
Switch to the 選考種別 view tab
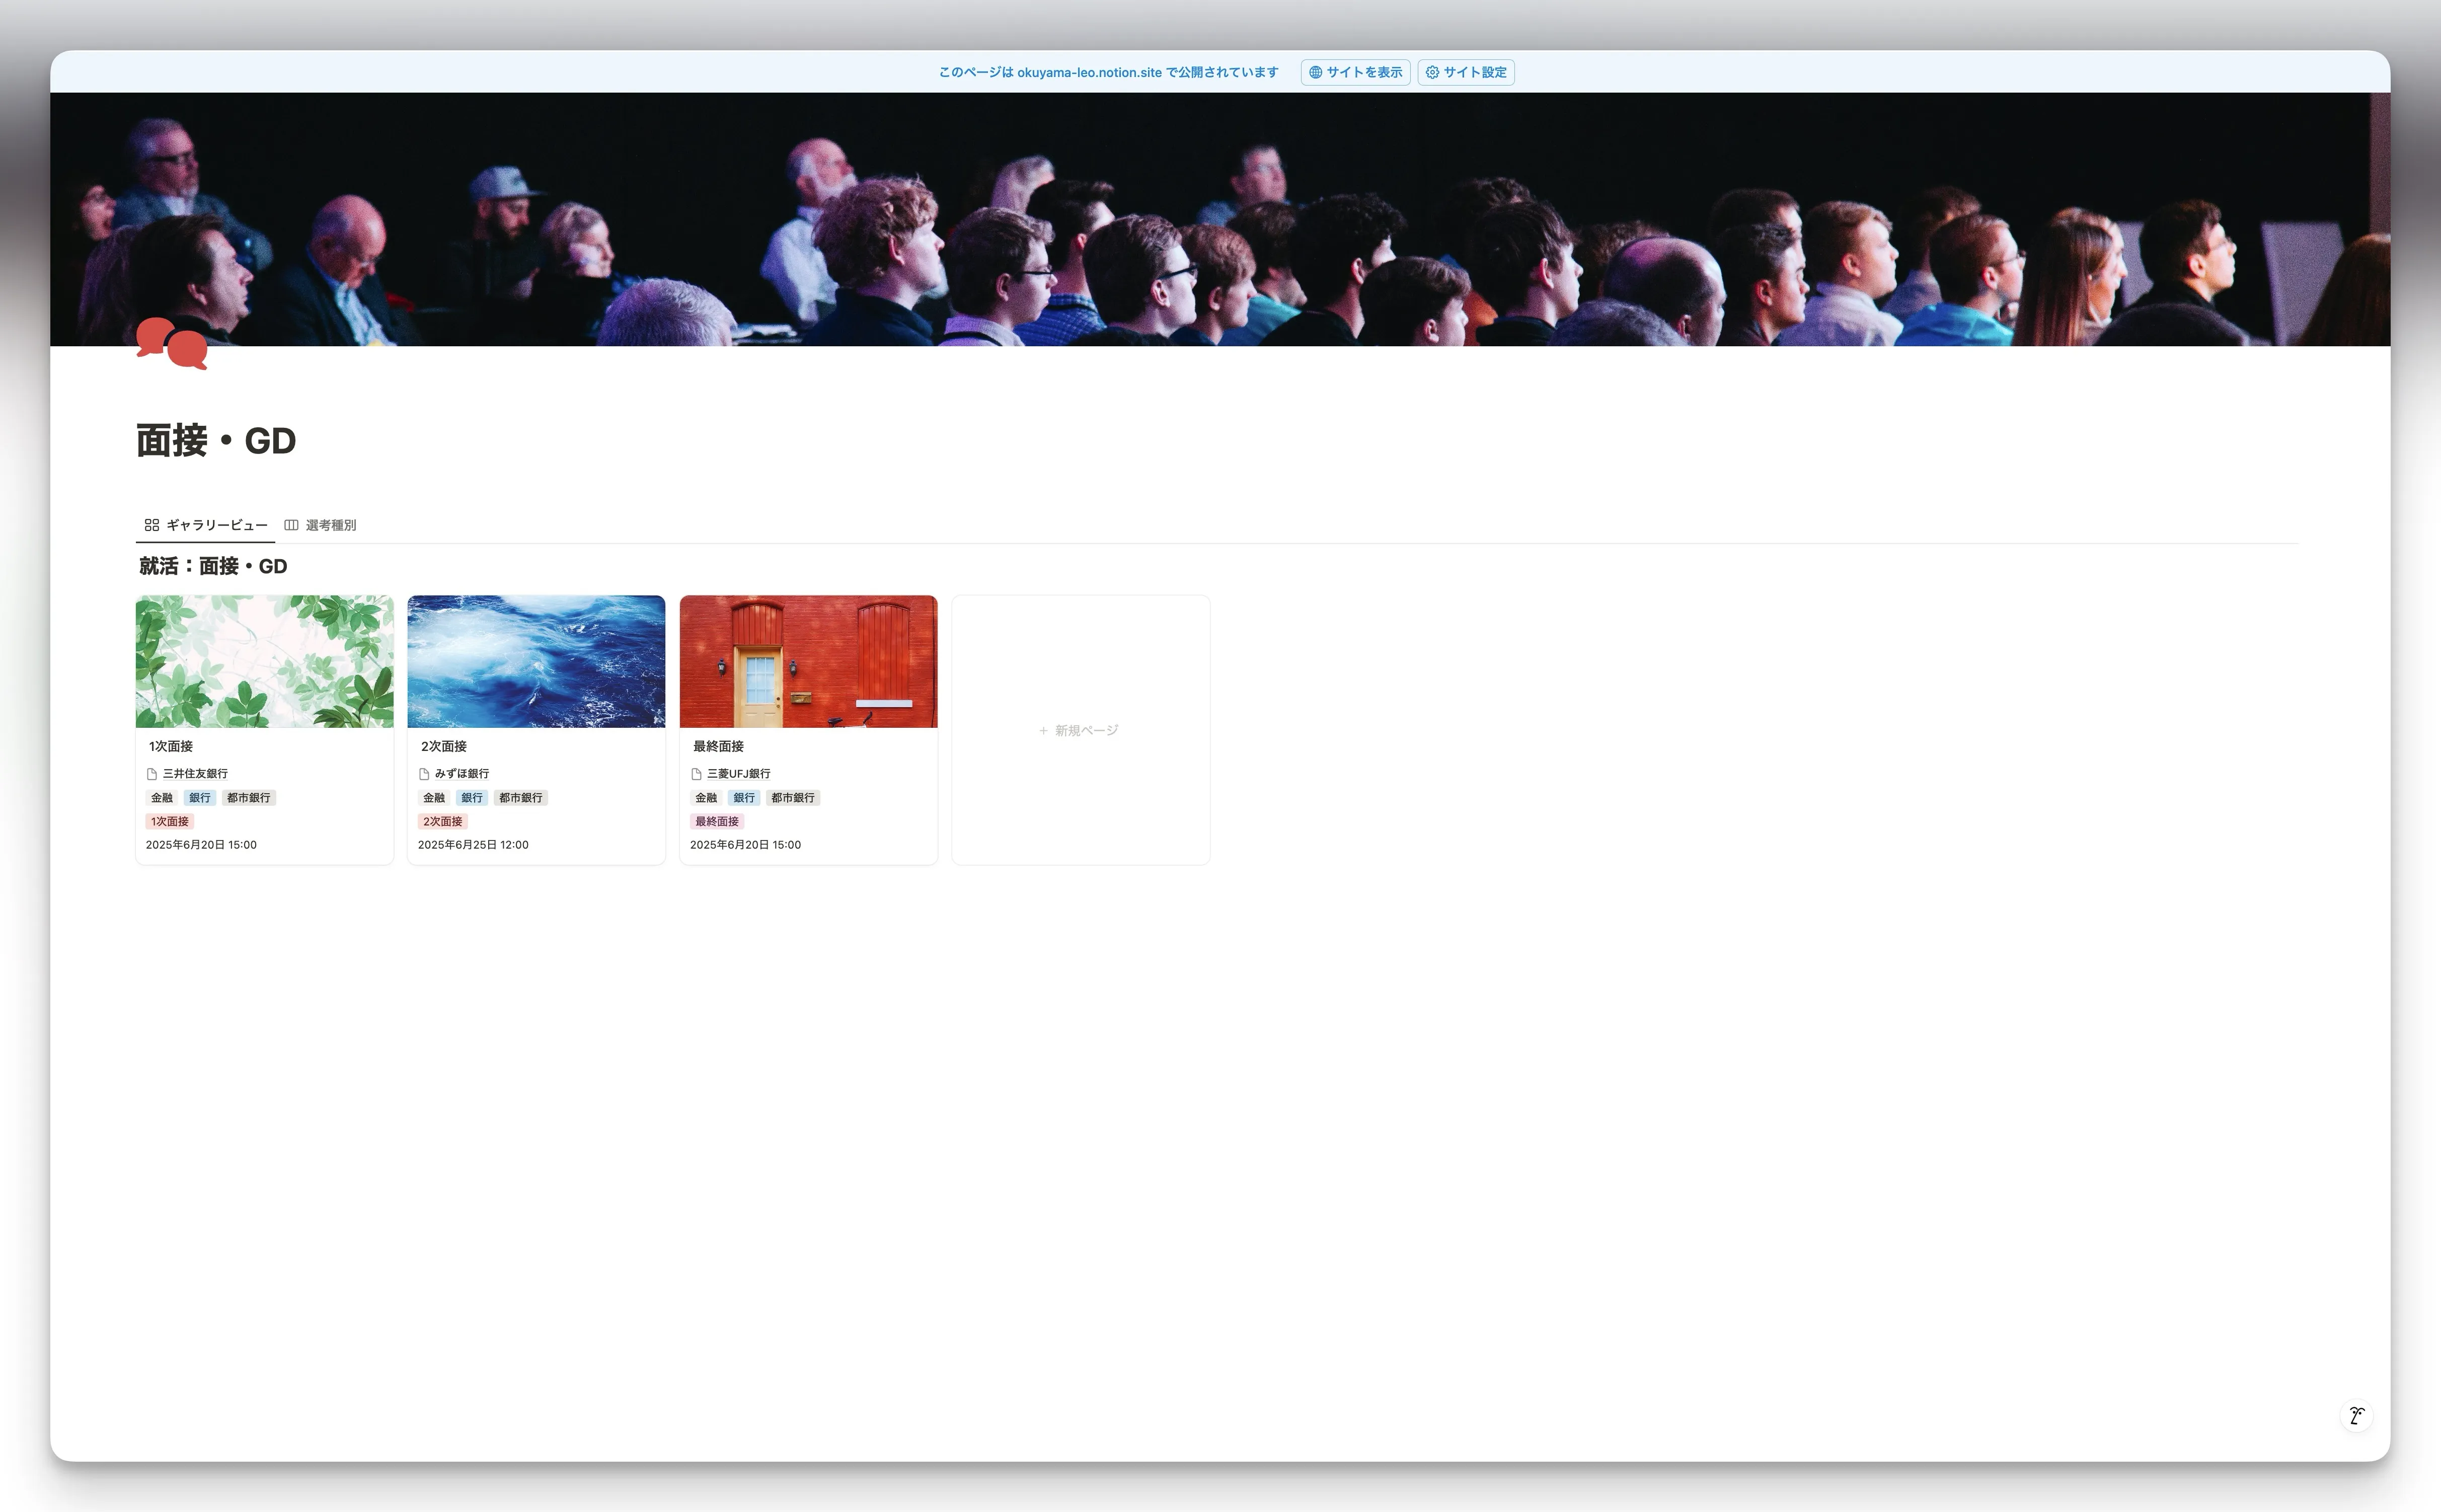(330, 524)
